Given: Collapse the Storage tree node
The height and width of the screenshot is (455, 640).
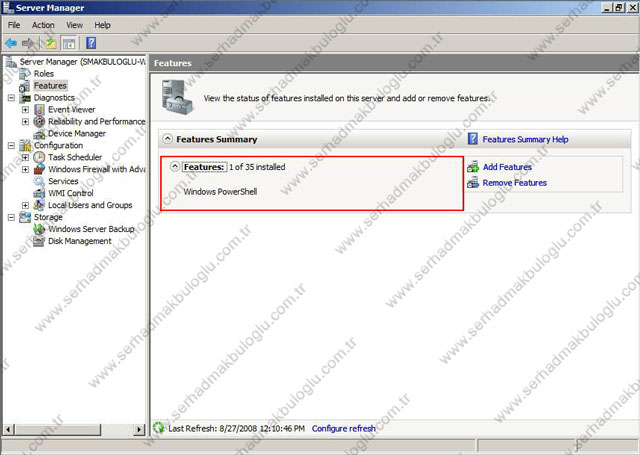Looking at the screenshot, I should 11,217.
